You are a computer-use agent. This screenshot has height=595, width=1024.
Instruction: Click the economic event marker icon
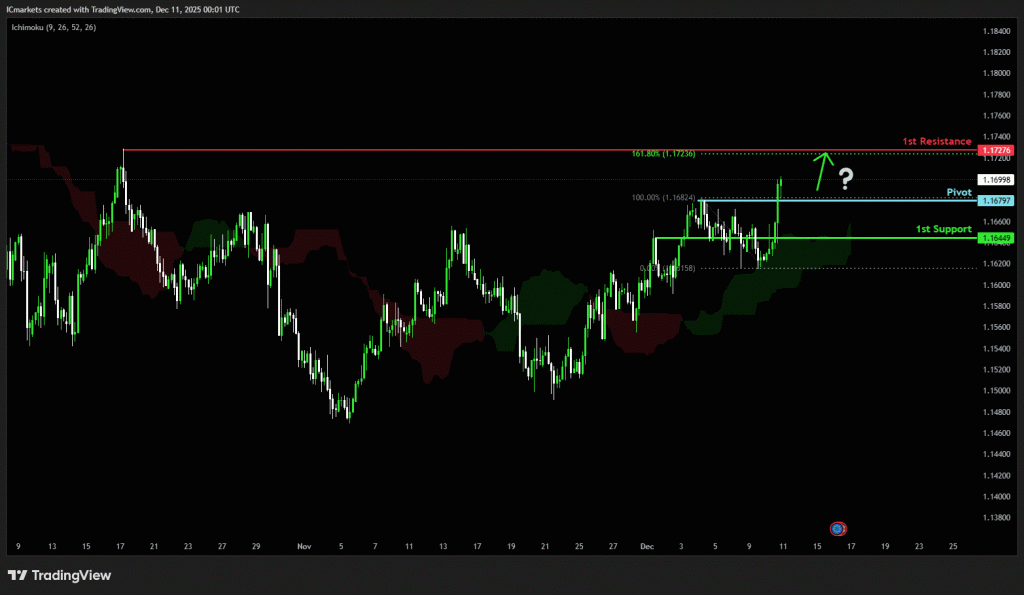838,528
